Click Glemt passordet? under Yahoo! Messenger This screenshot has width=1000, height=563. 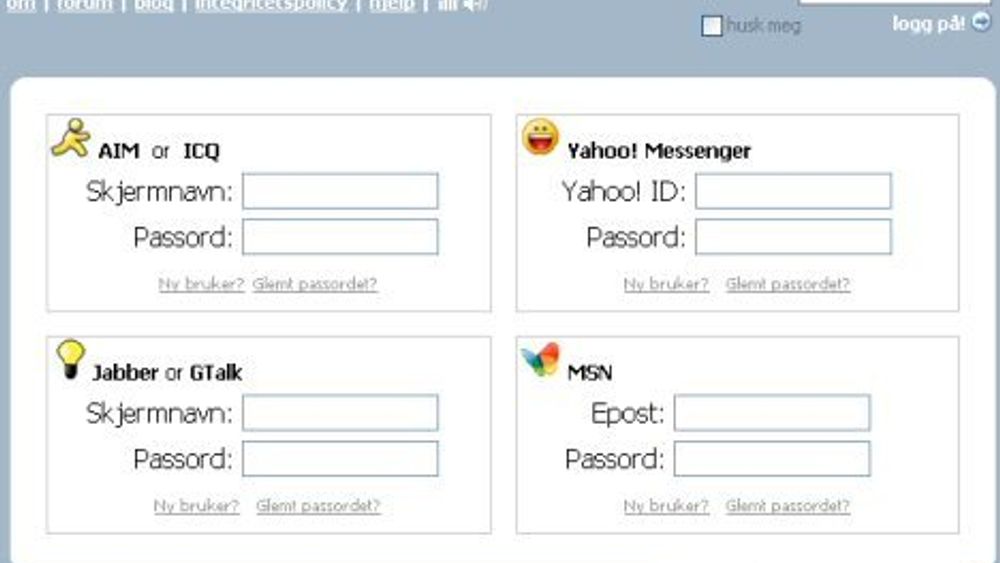(788, 284)
